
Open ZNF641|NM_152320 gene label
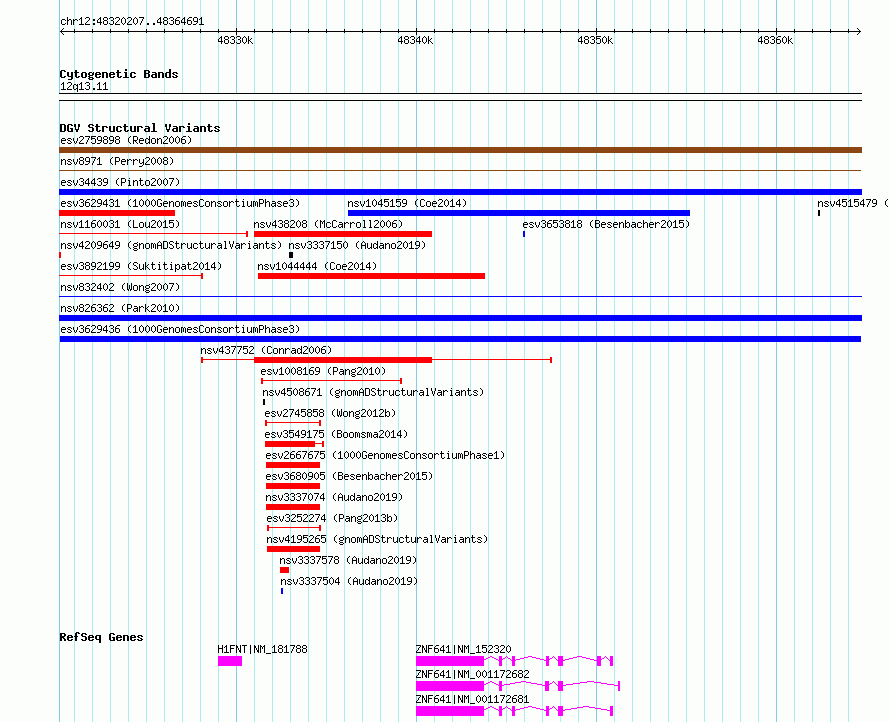(463, 649)
